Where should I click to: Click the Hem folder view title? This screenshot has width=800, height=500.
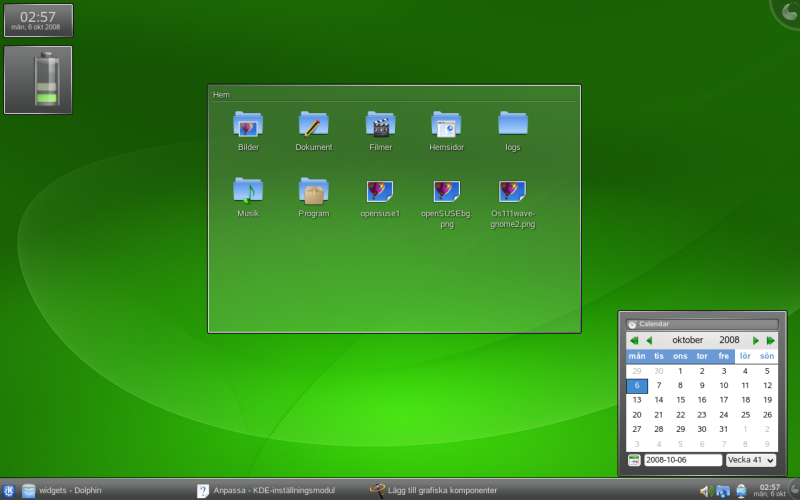pos(221,95)
